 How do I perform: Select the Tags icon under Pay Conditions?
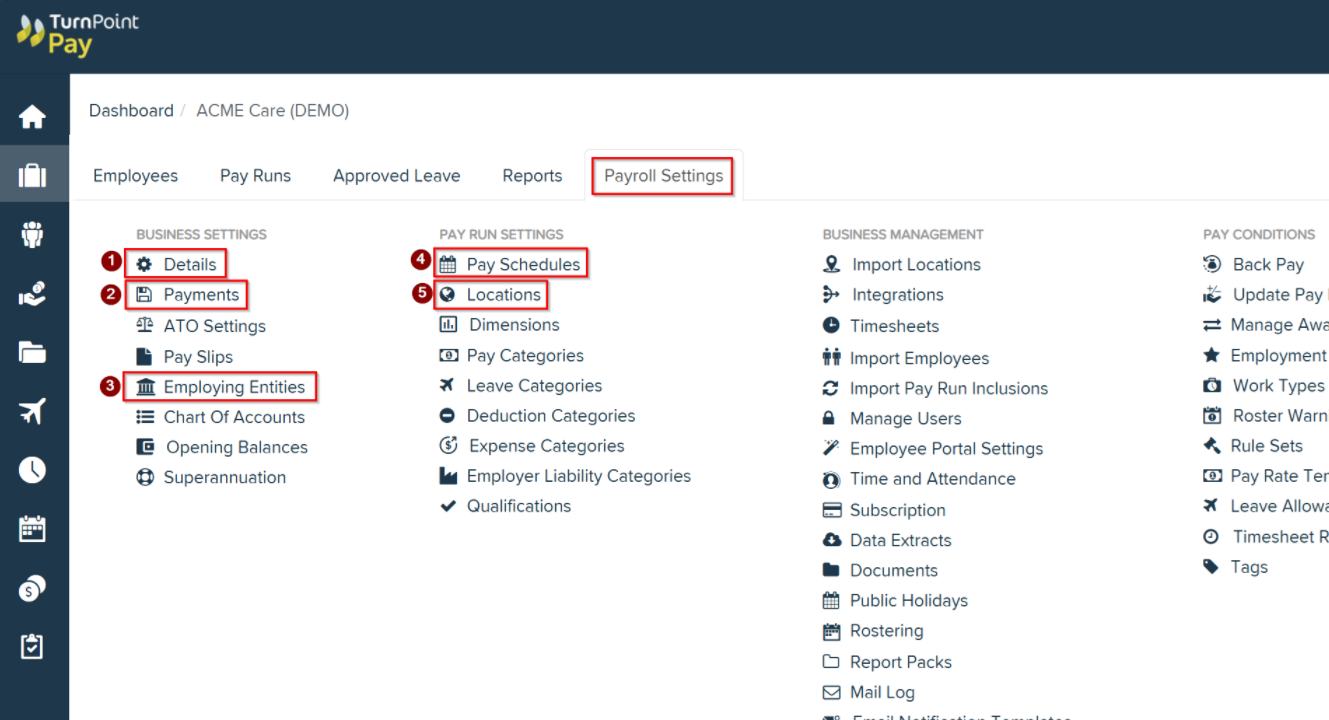(1211, 566)
